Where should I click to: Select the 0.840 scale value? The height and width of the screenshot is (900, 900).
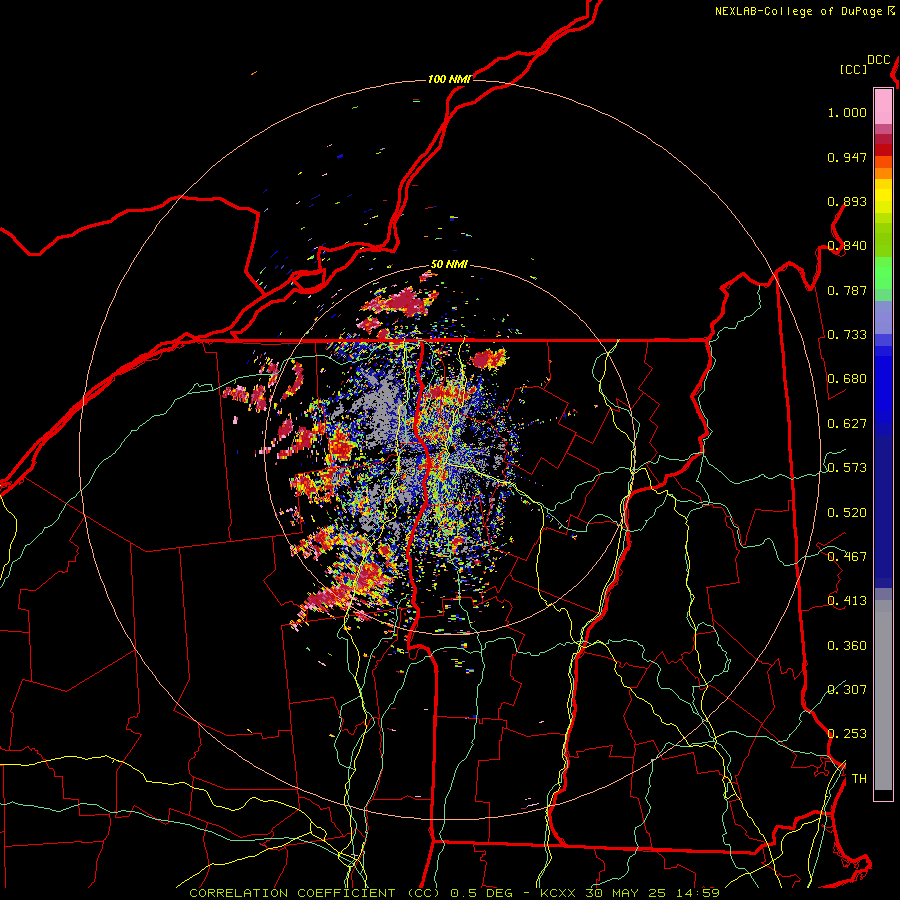pos(847,246)
